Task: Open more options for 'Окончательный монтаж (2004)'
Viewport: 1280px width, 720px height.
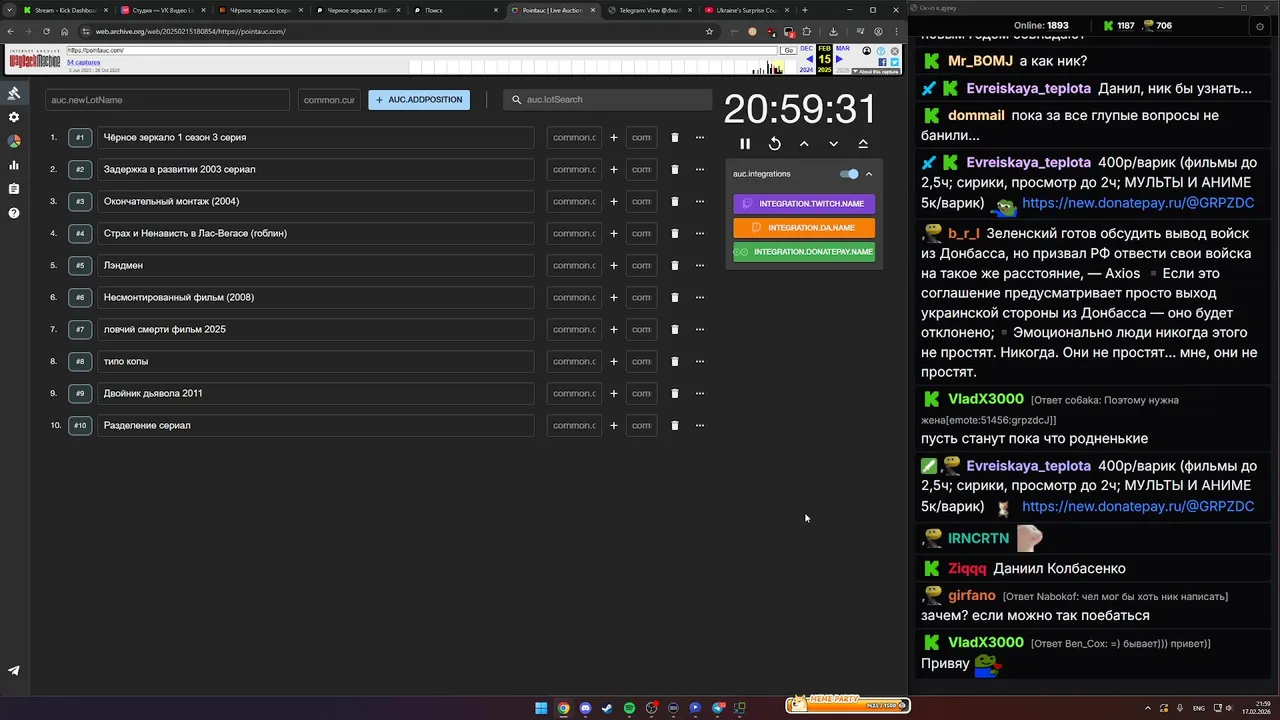Action: pos(700,201)
